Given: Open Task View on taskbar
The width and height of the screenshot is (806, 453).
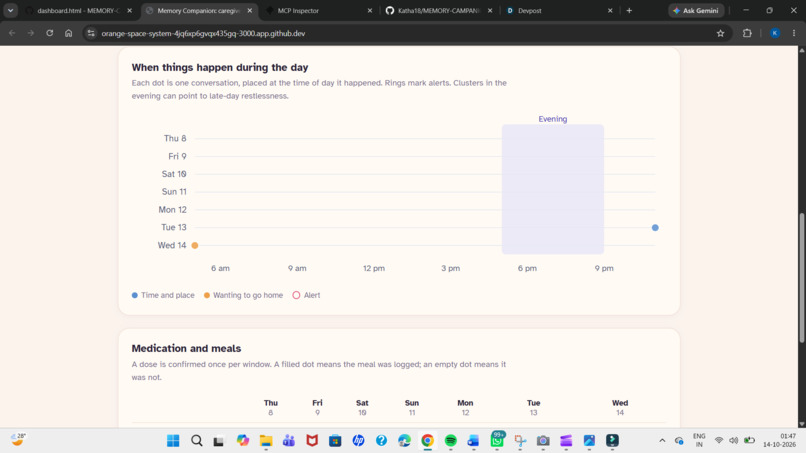Looking at the screenshot, I should 219,441.
